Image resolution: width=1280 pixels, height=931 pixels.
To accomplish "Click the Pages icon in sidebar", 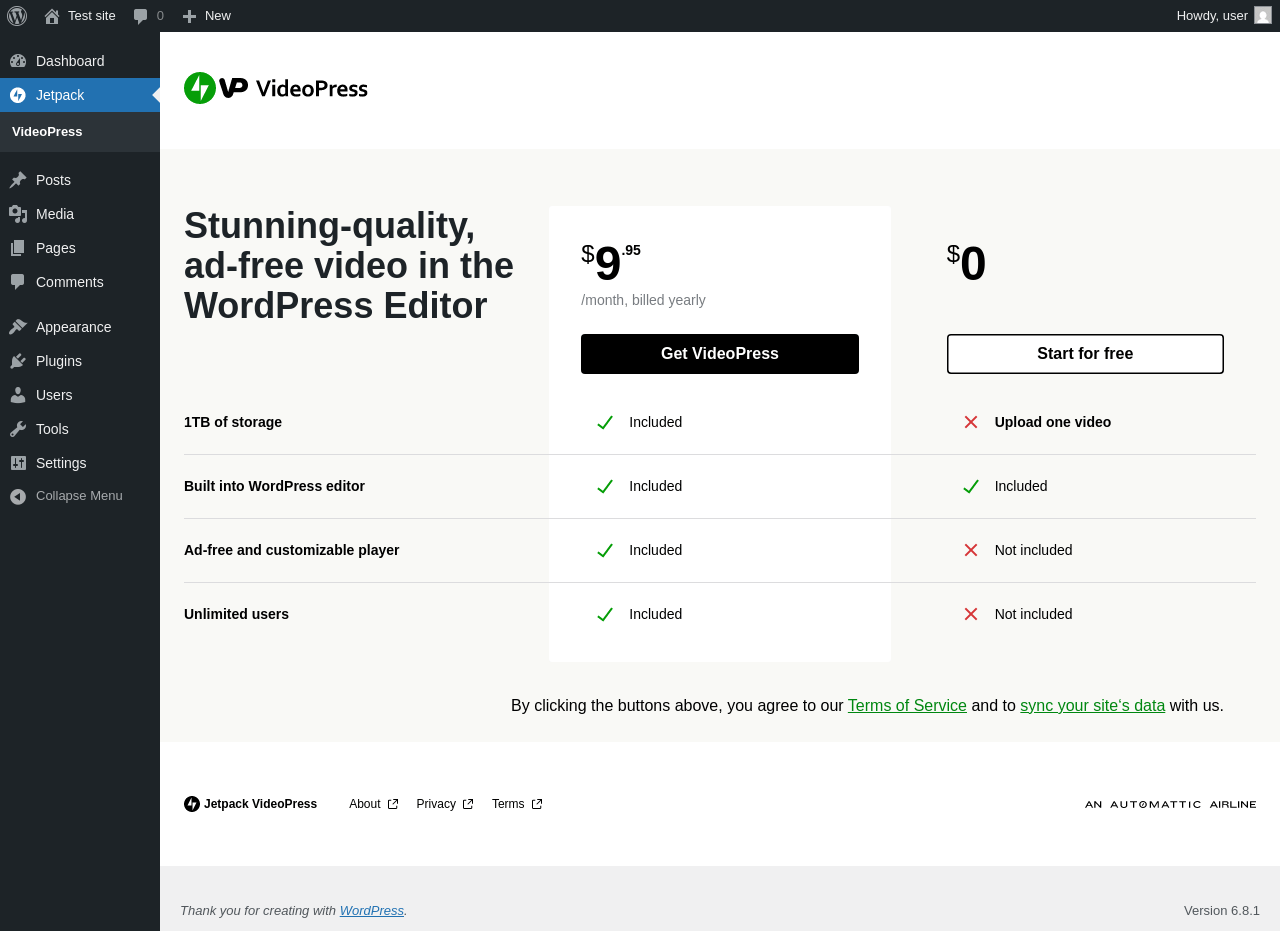I will click(18, 248).
